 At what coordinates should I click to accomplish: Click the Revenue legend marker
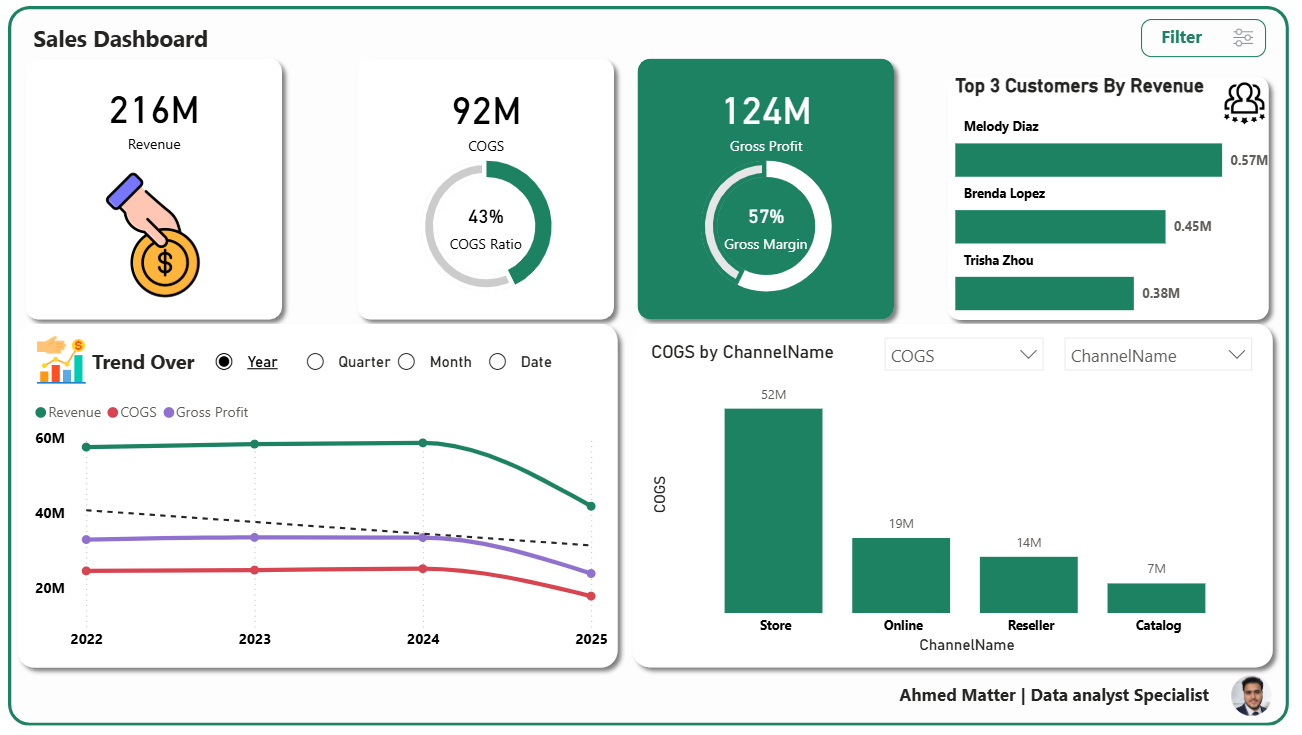click(41, 412)
